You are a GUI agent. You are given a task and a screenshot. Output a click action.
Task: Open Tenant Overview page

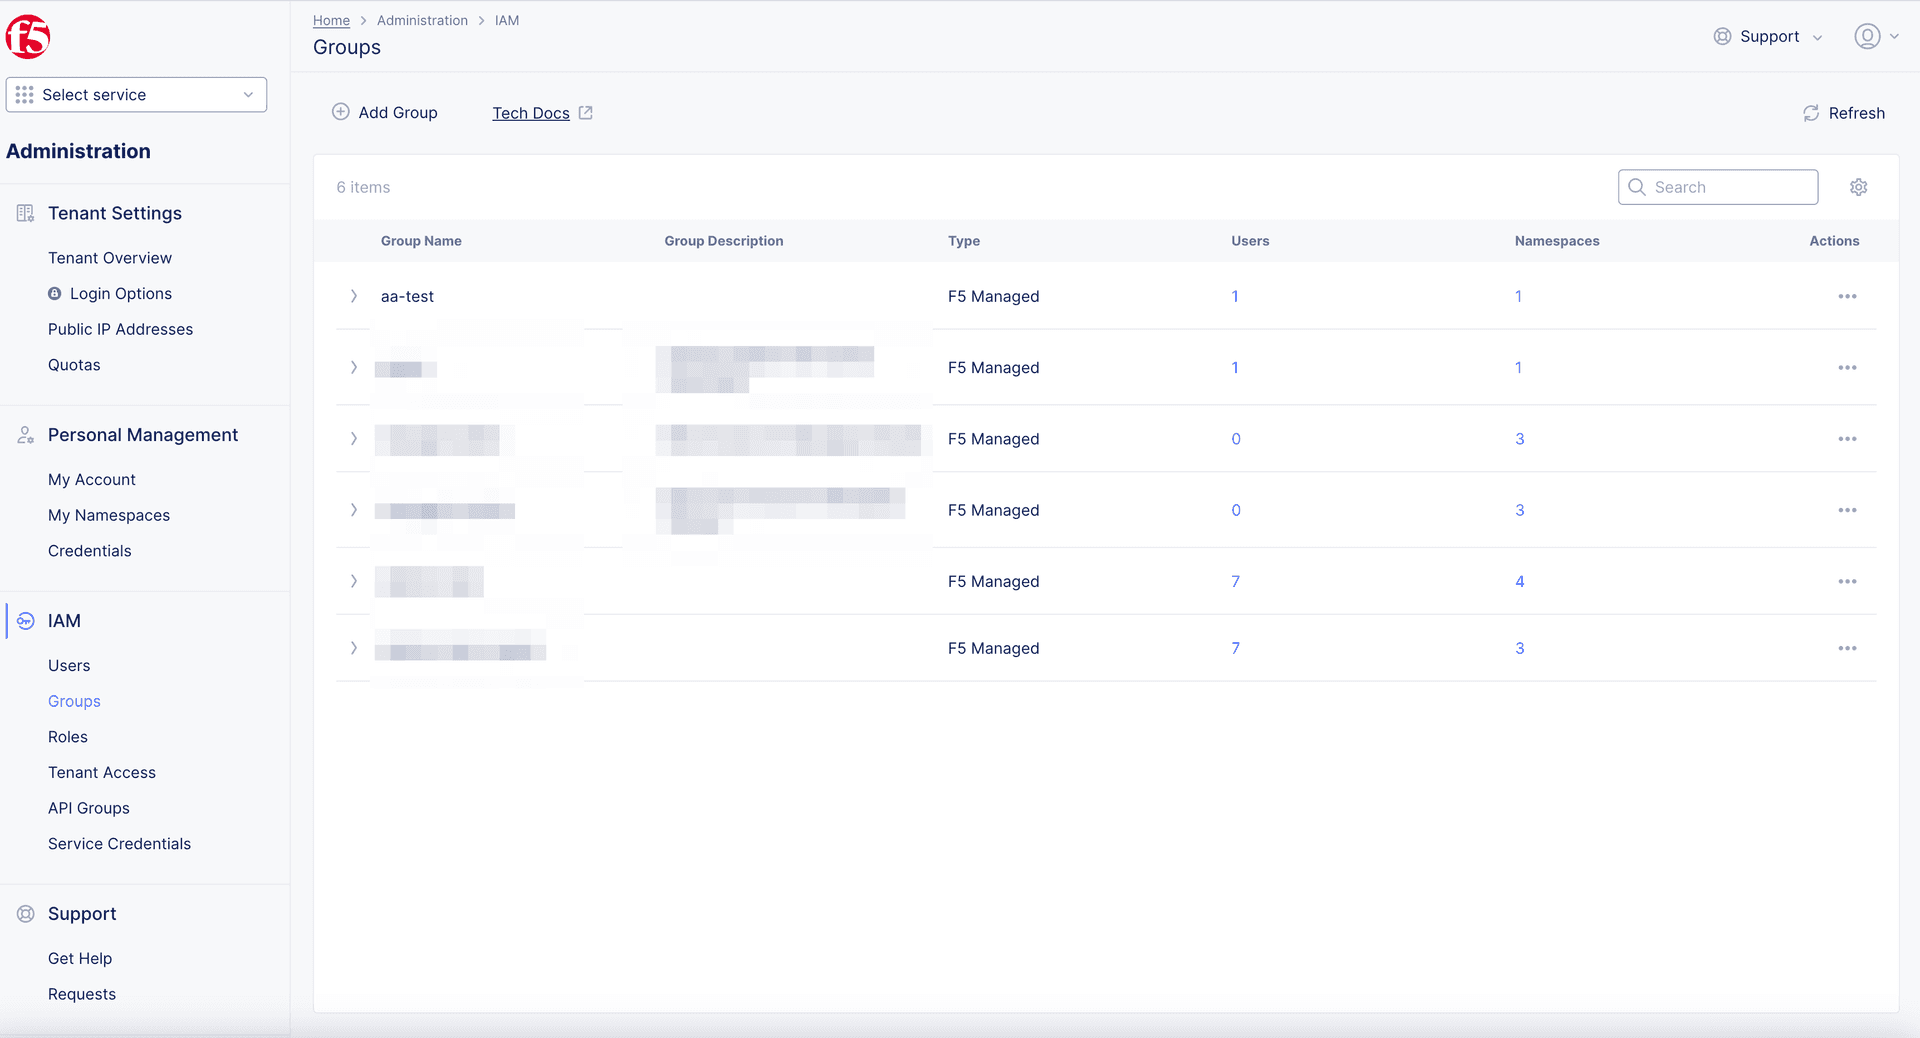tap(110, 258)
